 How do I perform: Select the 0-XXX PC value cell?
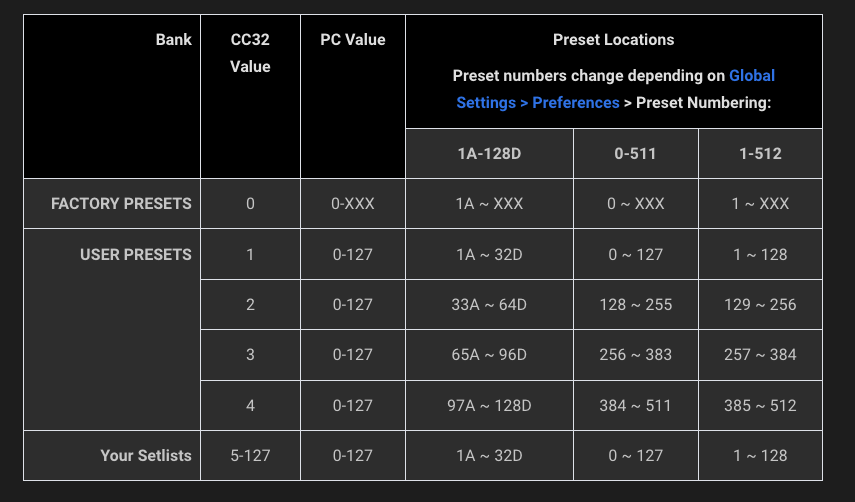(352, 204)
